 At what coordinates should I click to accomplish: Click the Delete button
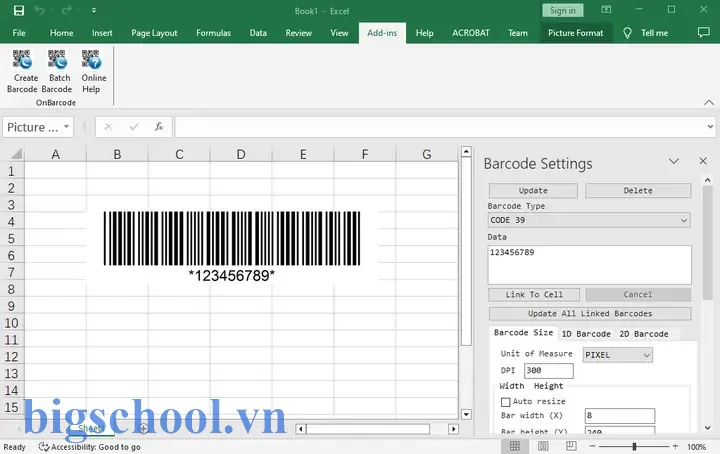(638, 191)
